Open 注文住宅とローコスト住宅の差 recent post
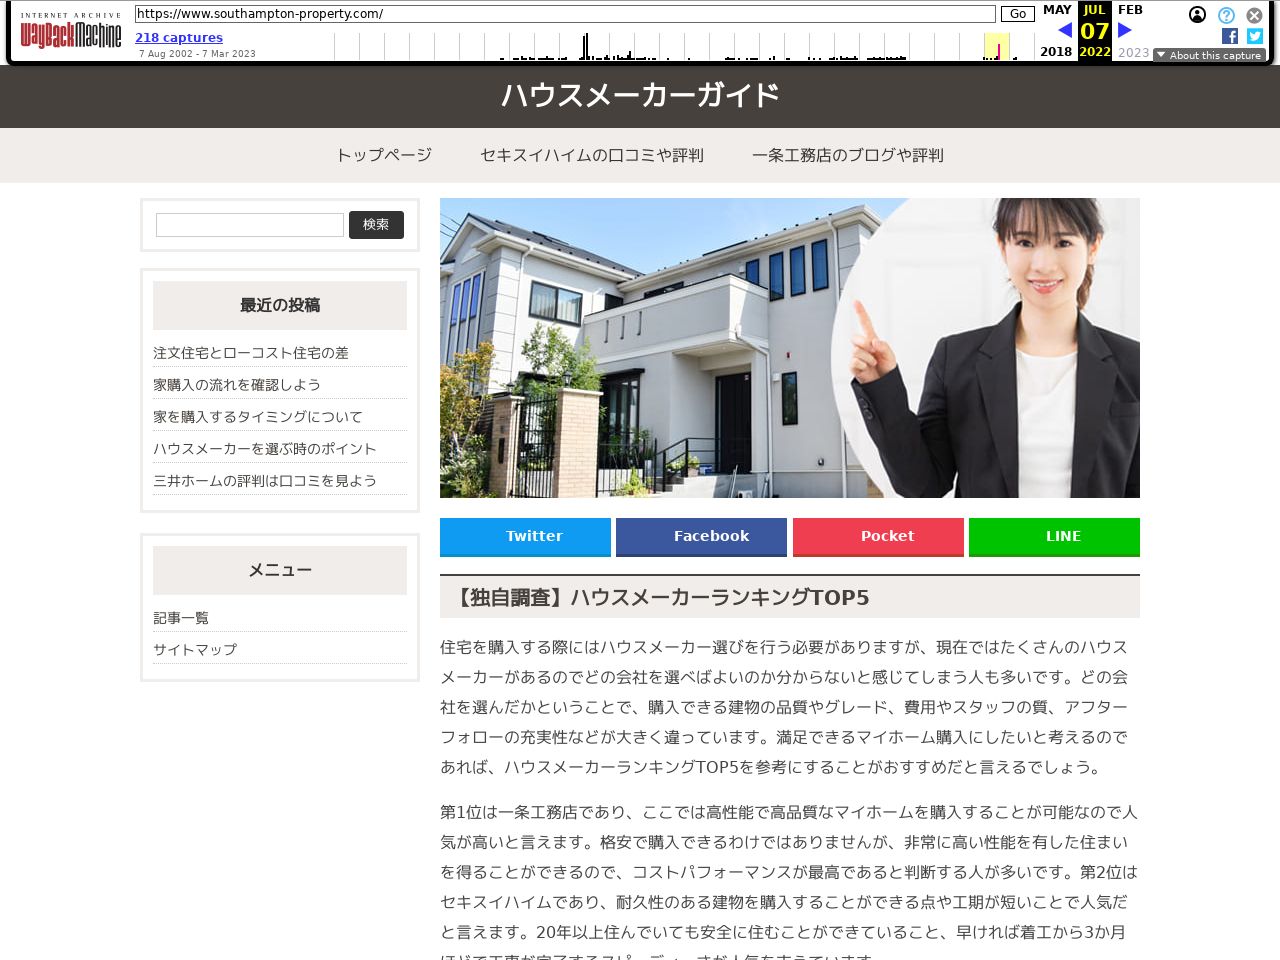 point(251,353)
